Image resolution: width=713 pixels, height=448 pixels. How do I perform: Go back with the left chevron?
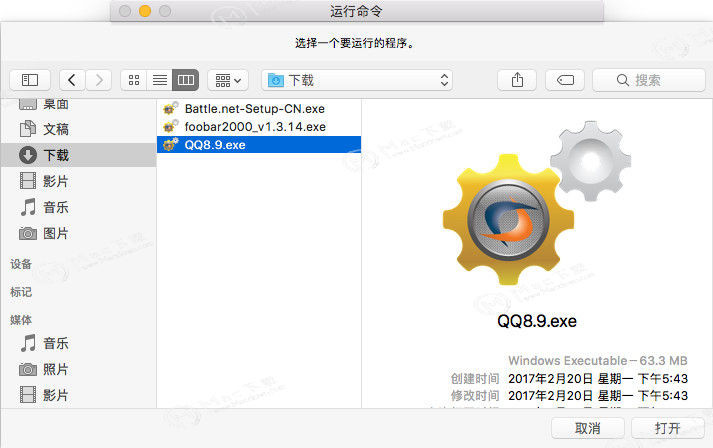(72, 80)
